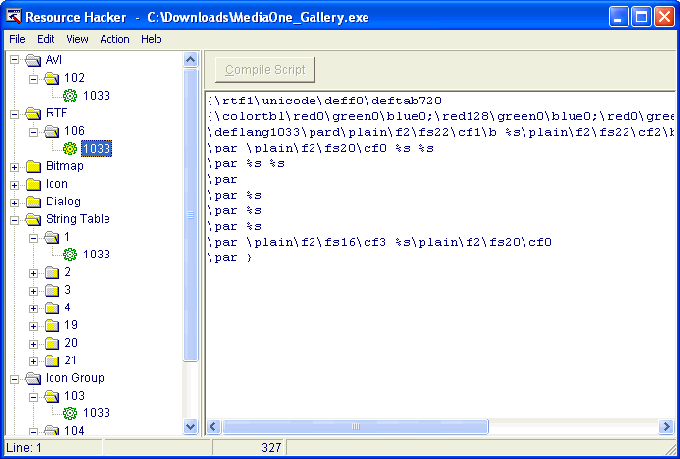Collapse the String Table node

(x=14, y=220)
